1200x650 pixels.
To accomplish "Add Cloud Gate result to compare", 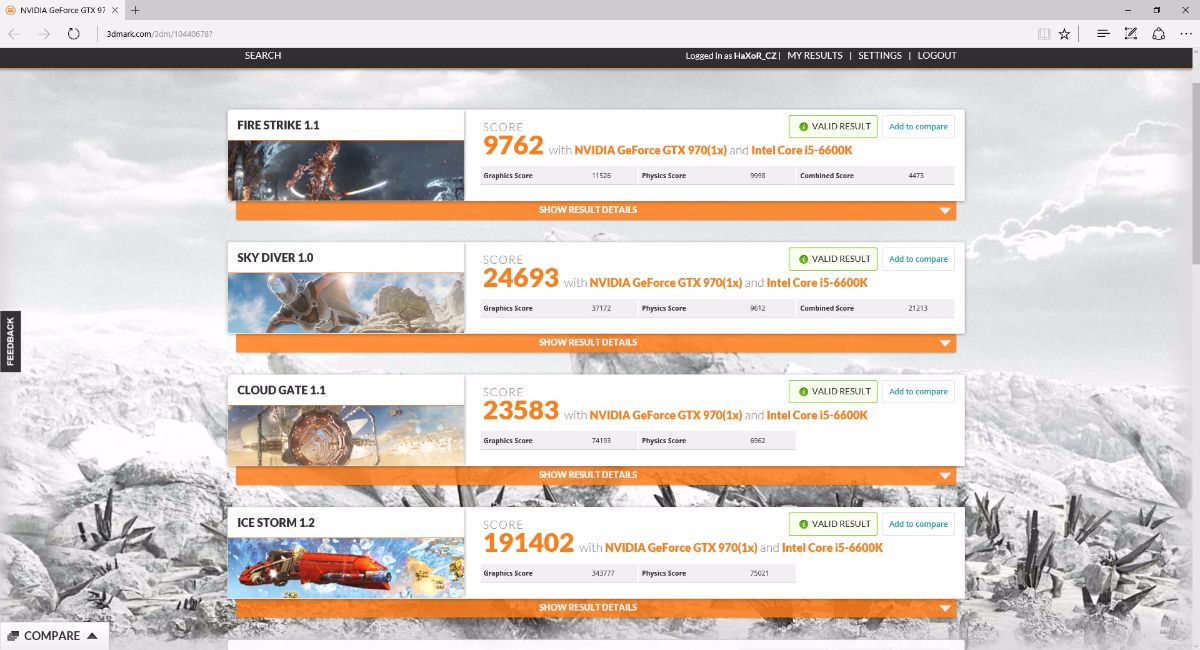I will (918, 392).
